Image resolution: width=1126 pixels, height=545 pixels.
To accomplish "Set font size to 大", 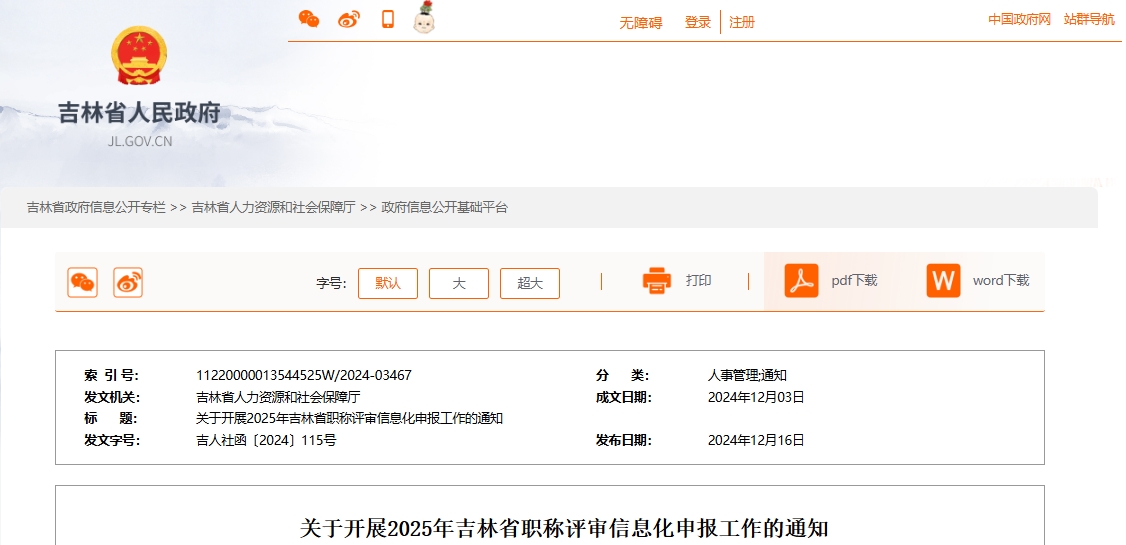I will [x=459, y=283].
